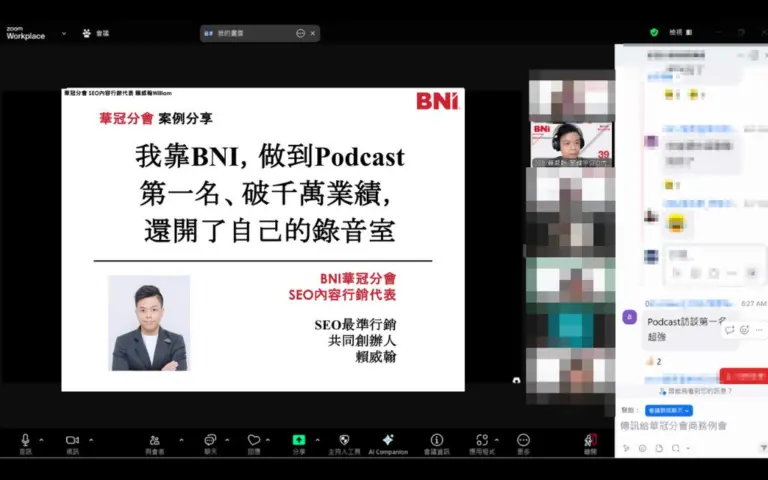This screenshot has width=768, height=480.
Task: Open the Zoom Workplace menu arrow
Action: pyautogui.click(x=64, y=33)
